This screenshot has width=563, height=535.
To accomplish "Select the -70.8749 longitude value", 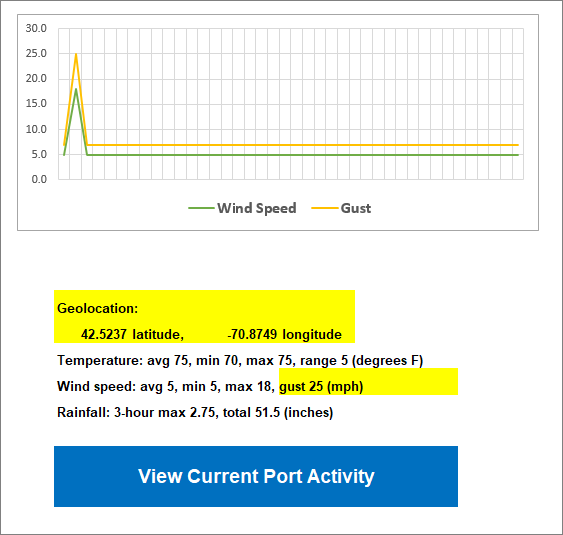I will 252,334.
